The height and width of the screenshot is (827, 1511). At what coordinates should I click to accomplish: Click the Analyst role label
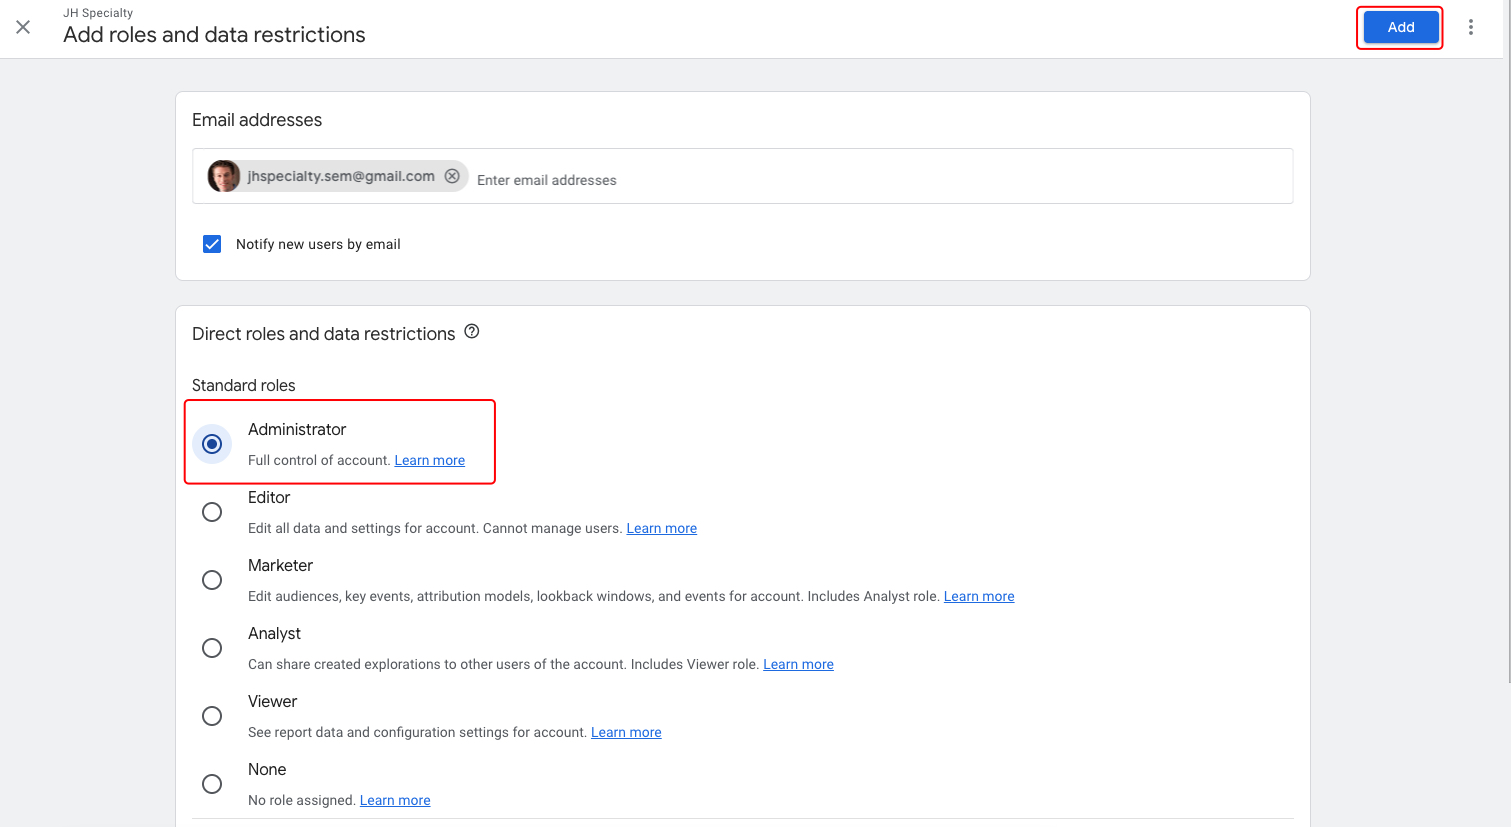(274, 633)
